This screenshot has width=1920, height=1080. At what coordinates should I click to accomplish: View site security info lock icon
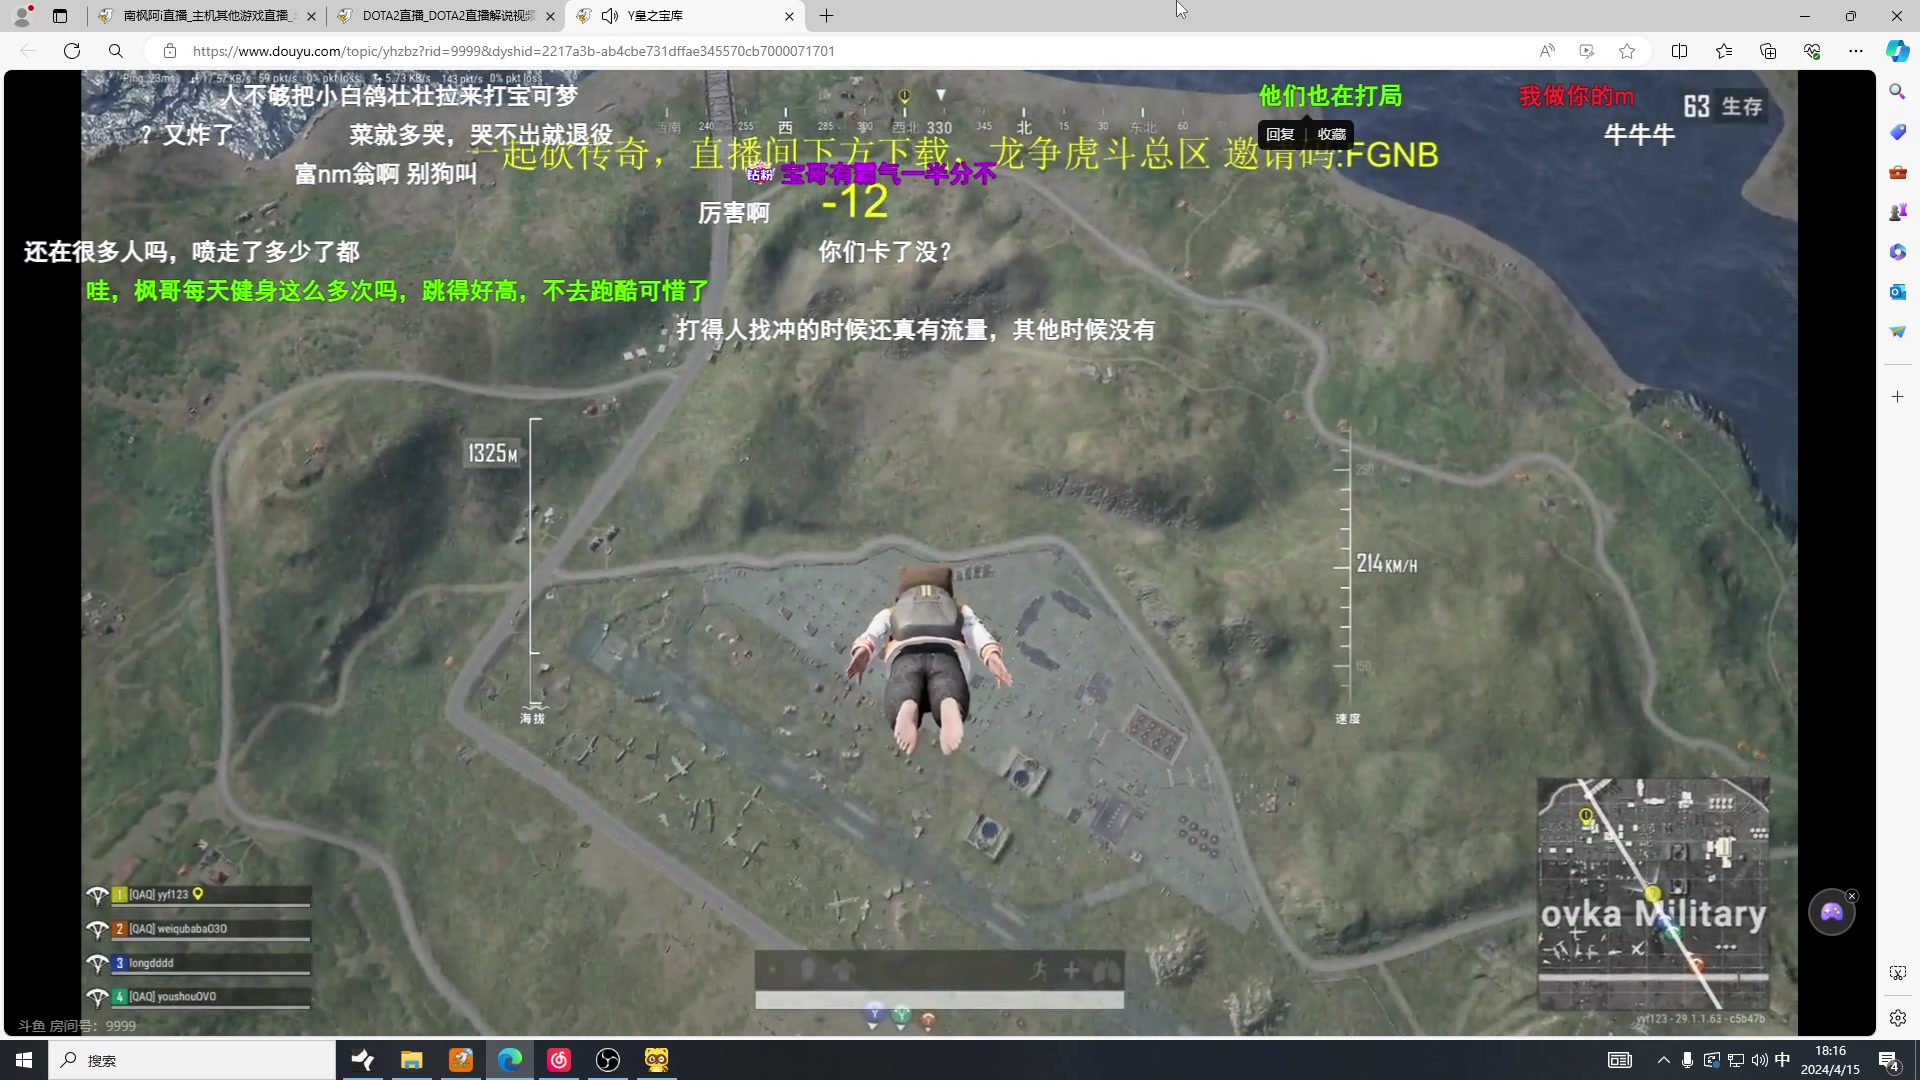click(x=170, y=51)
